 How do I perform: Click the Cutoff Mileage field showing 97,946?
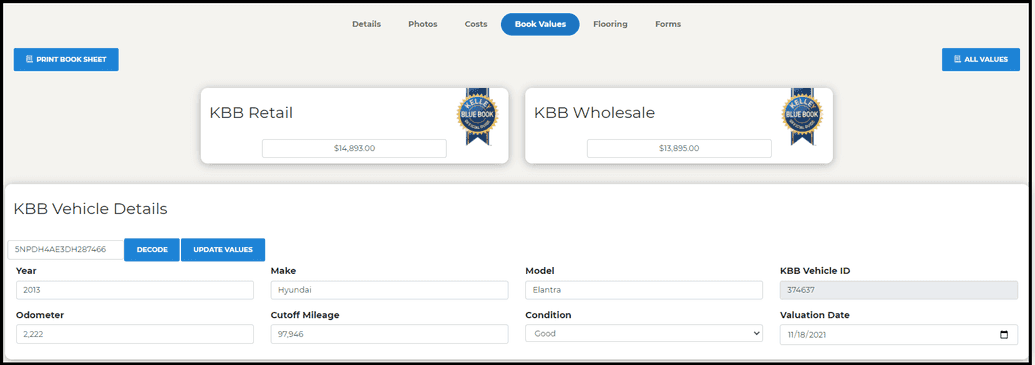pos(389,334)
